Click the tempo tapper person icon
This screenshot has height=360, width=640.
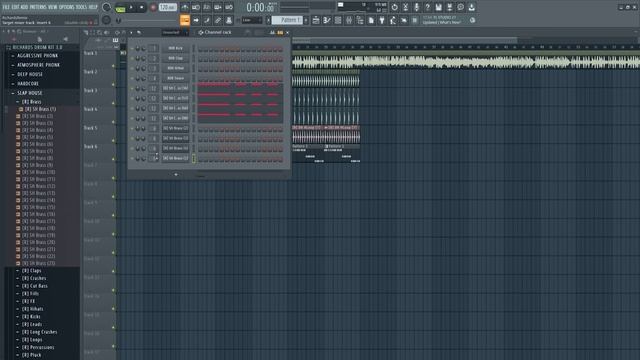393,20
